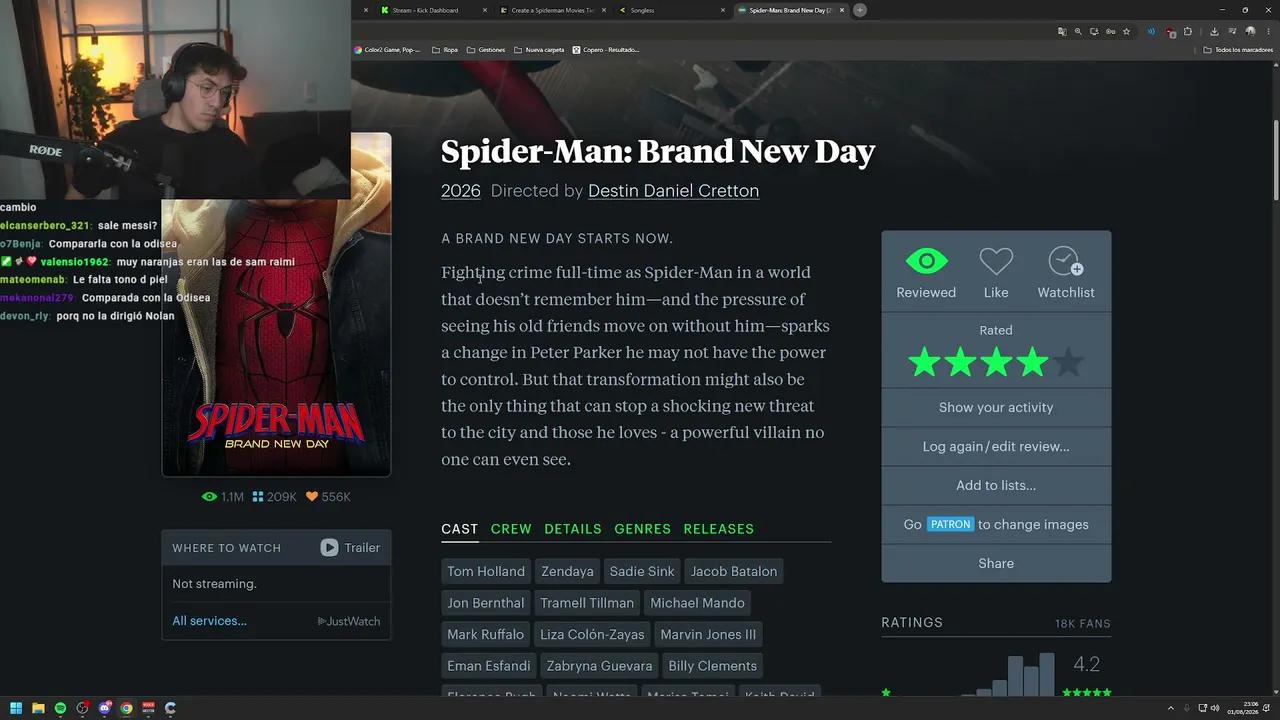This screenshot has height=720, width=1280.
Task: Bookmark this page with star icon
Action: coord(1126,32)
